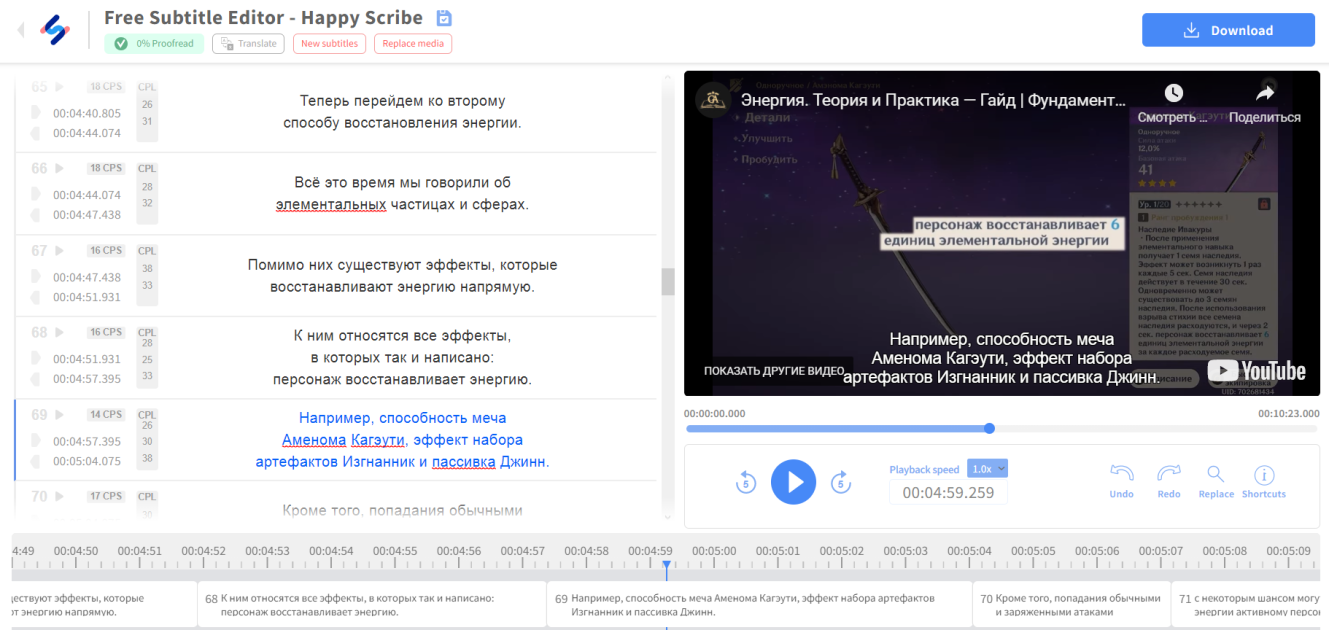Image resolution: width=1329 pixels, height=630 pixels.
Task: Open the Shortcuts info icon
Action: point(1264,475)
